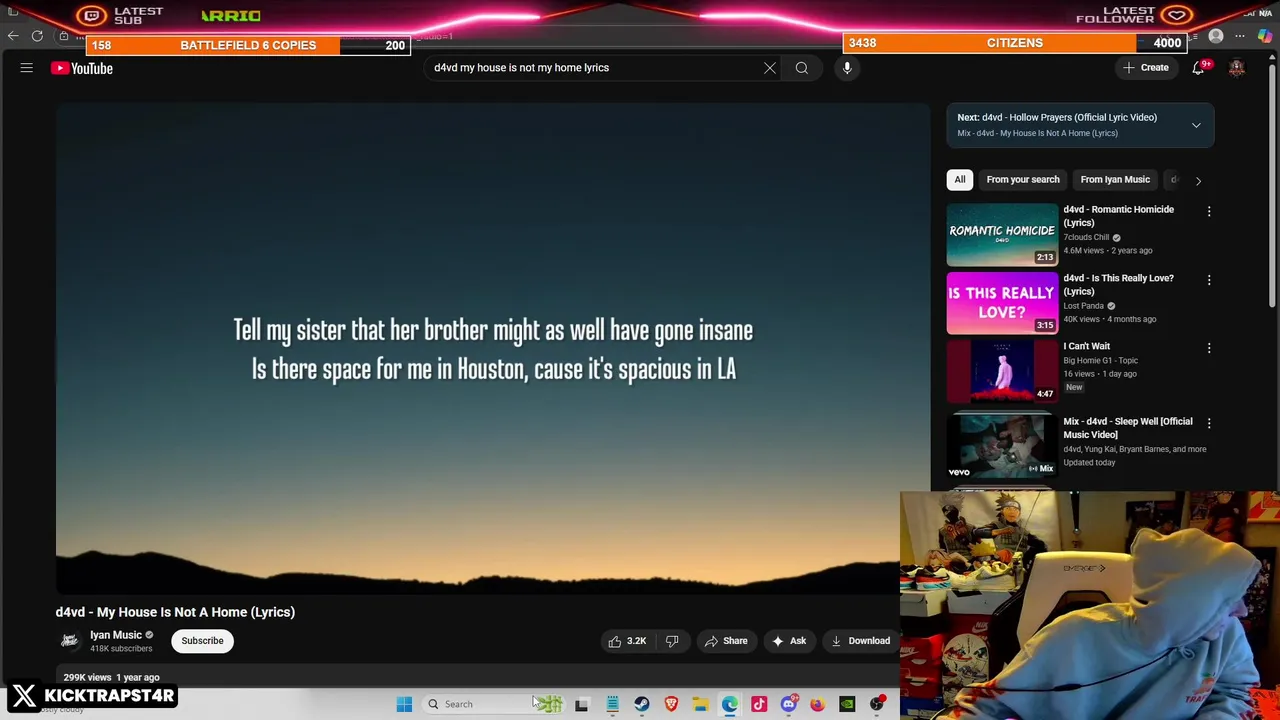This screenshot has width=1280, height=720.
Task: Open the Windows Start button
Action: 404,704
